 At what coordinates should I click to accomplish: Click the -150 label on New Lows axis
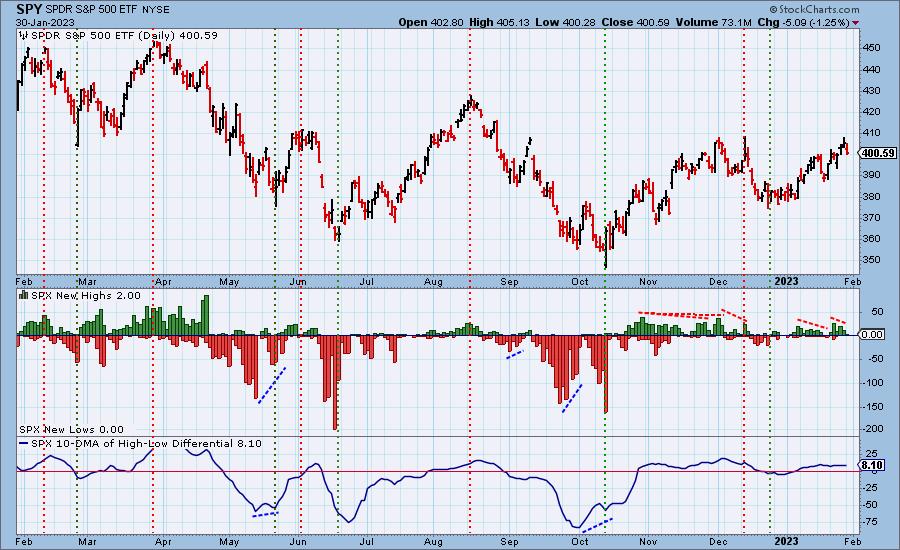point(872,406)
